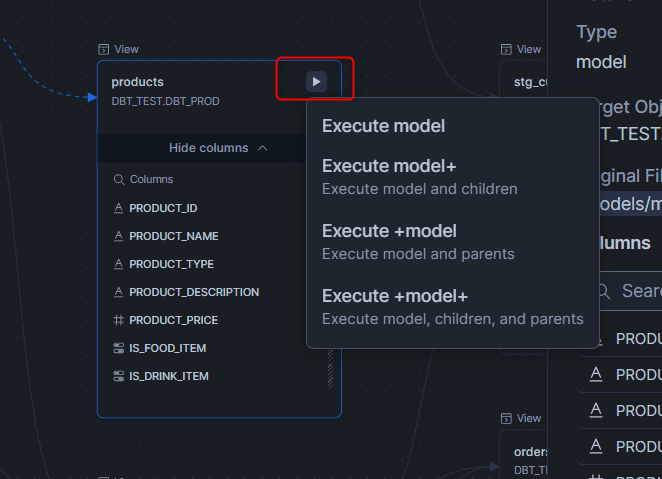
Task: Click the magnifier icon next to Columns
Action: coord(119,180)
